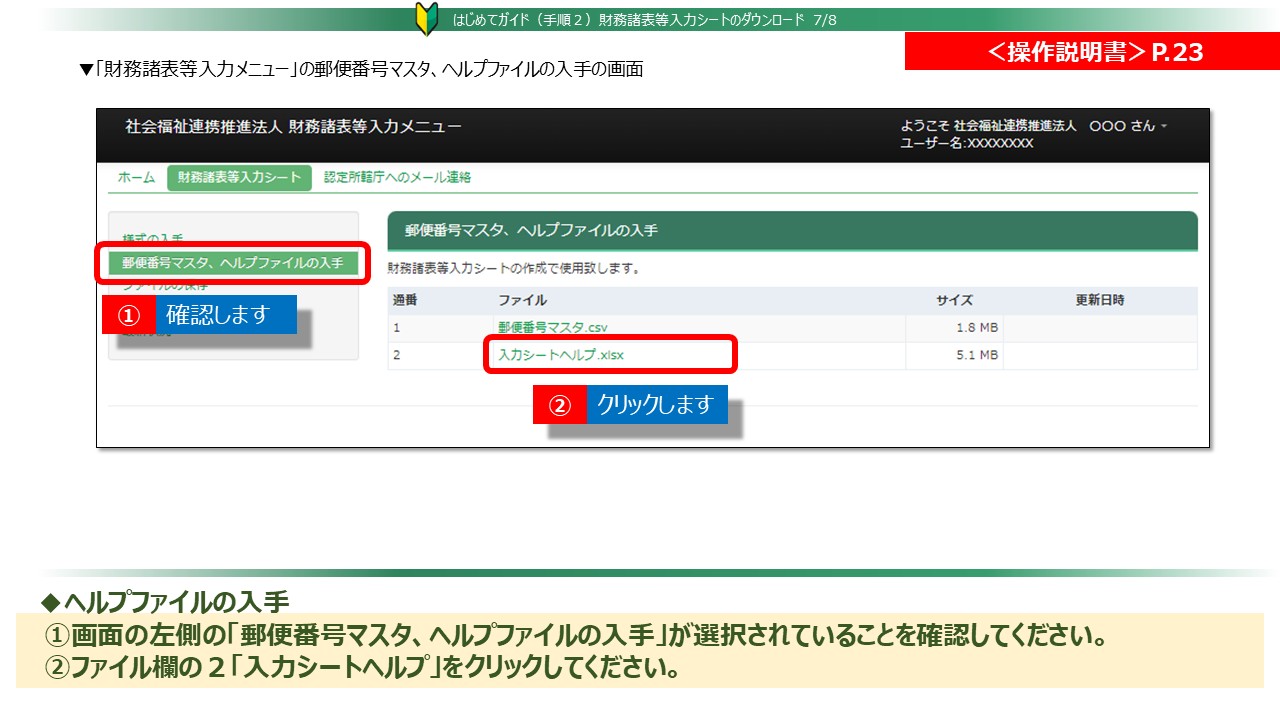Click the 更新日時 column header
The height and width of the screenshot is (720, 1280).
1099,300
